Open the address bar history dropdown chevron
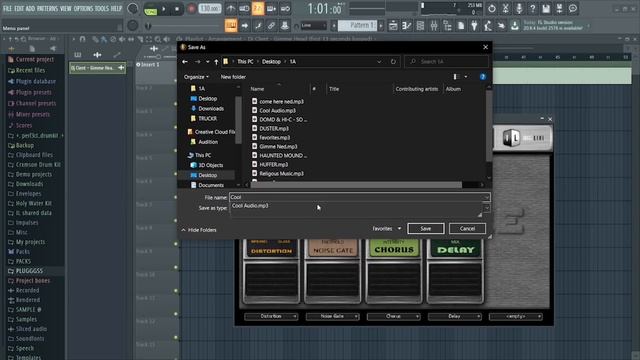 (x=379, y=62)
